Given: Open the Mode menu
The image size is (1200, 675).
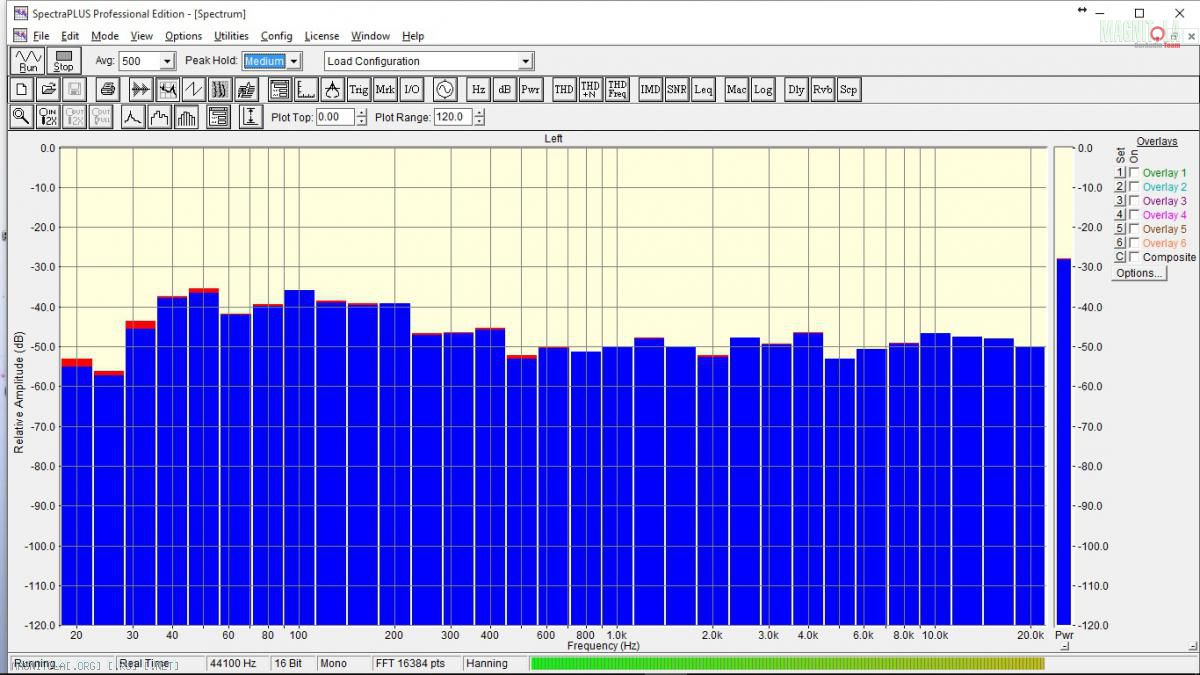Looking at the screenshot, I should click(x=105, y=36).
